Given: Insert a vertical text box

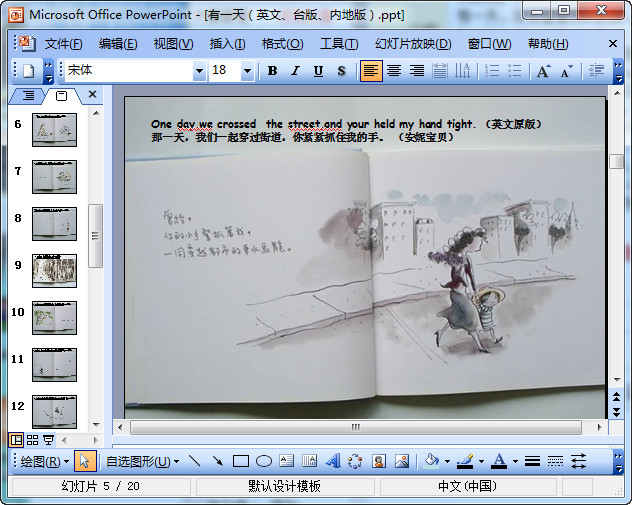Looking at the screenshot, I should coord(310,461).
